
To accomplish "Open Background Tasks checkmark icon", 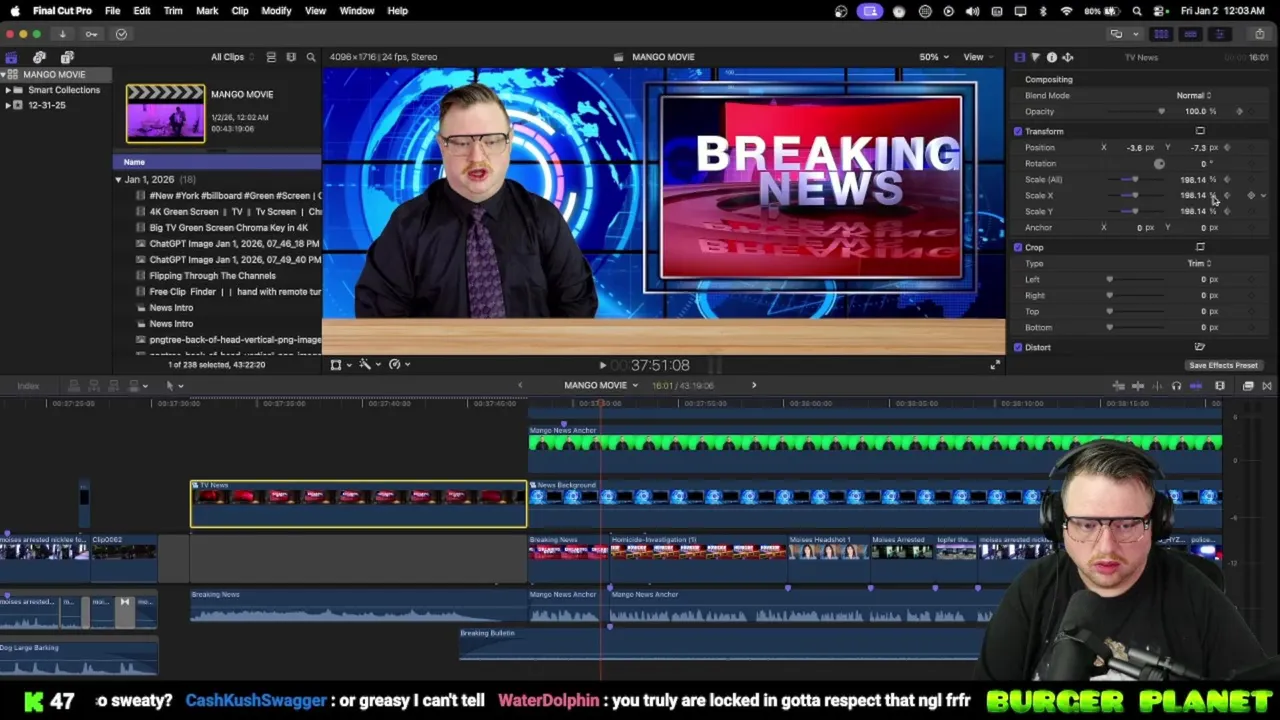I will click(121, 34).
